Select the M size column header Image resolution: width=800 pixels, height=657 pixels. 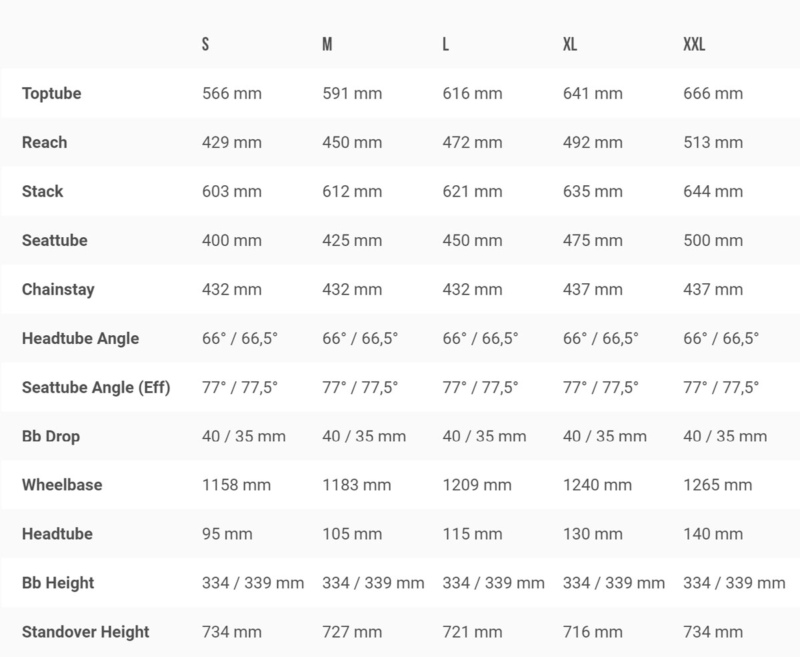327,46
